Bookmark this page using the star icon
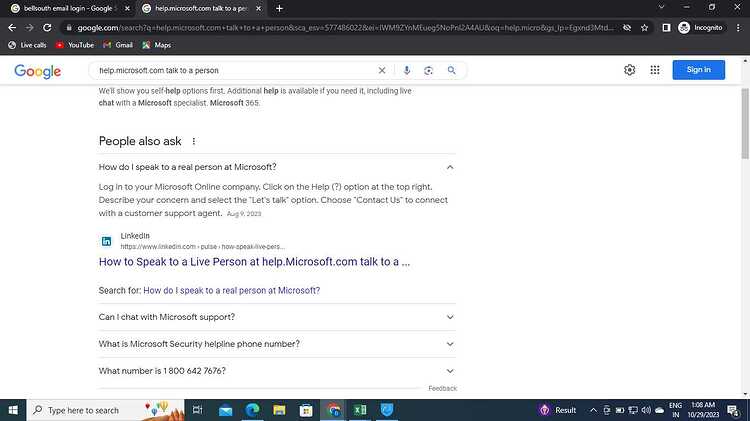The width and height of the screenshot is (750, 421). [x=644, y=28]
